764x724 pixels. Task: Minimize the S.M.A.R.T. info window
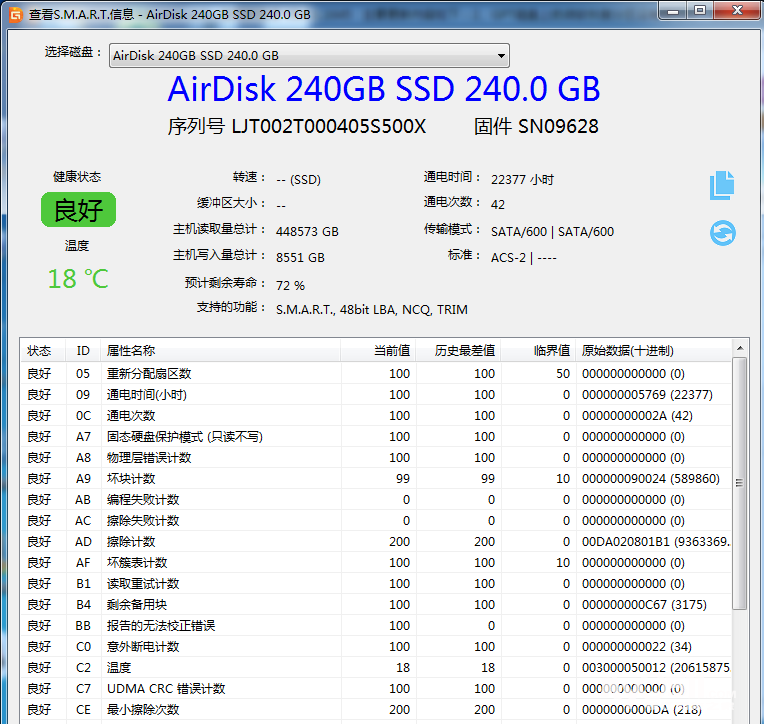click(x=670, y=11)
